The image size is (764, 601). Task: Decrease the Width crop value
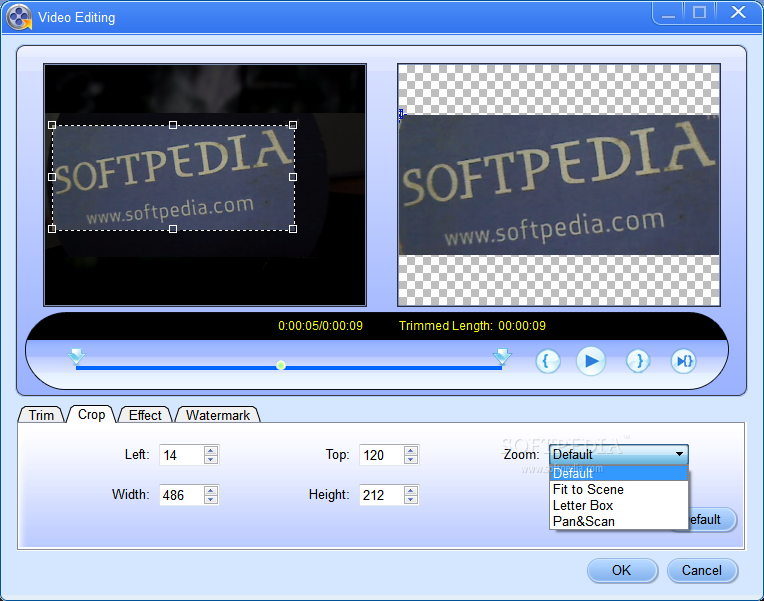tap(211, 500)
